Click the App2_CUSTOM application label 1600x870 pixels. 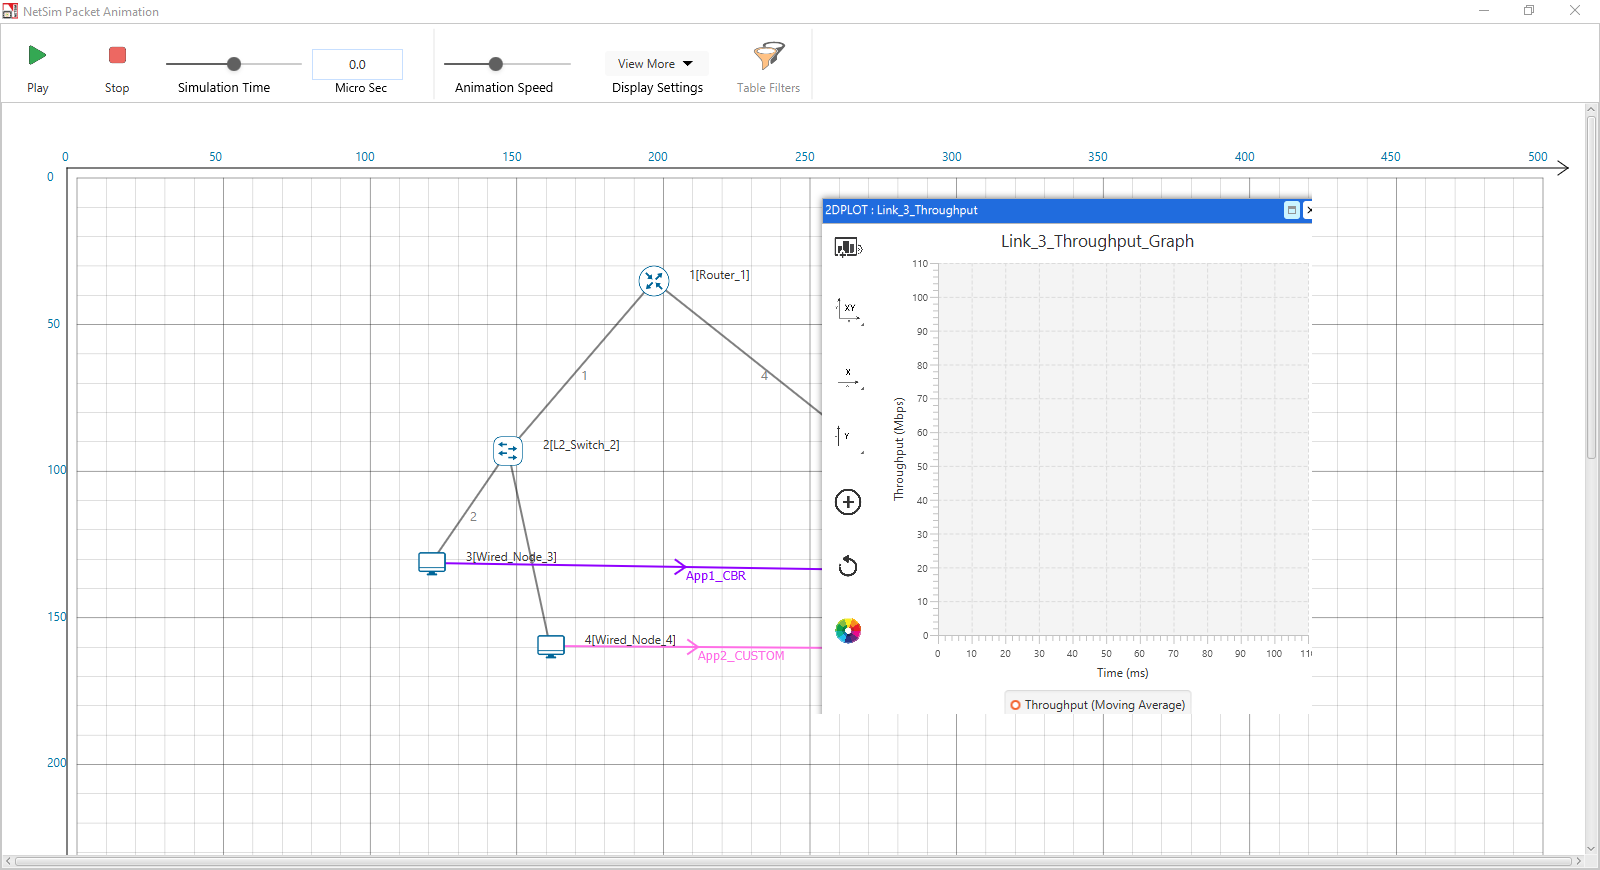click(741, 656)
